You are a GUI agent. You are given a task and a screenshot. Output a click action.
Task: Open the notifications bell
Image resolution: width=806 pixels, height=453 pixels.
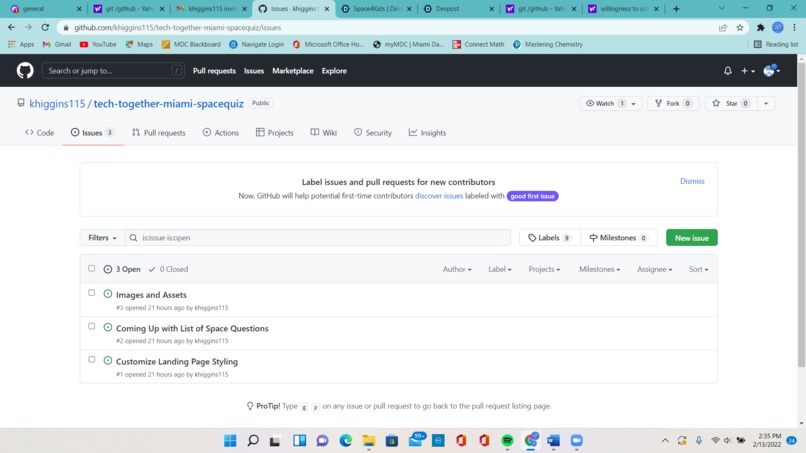click(727, 71)
